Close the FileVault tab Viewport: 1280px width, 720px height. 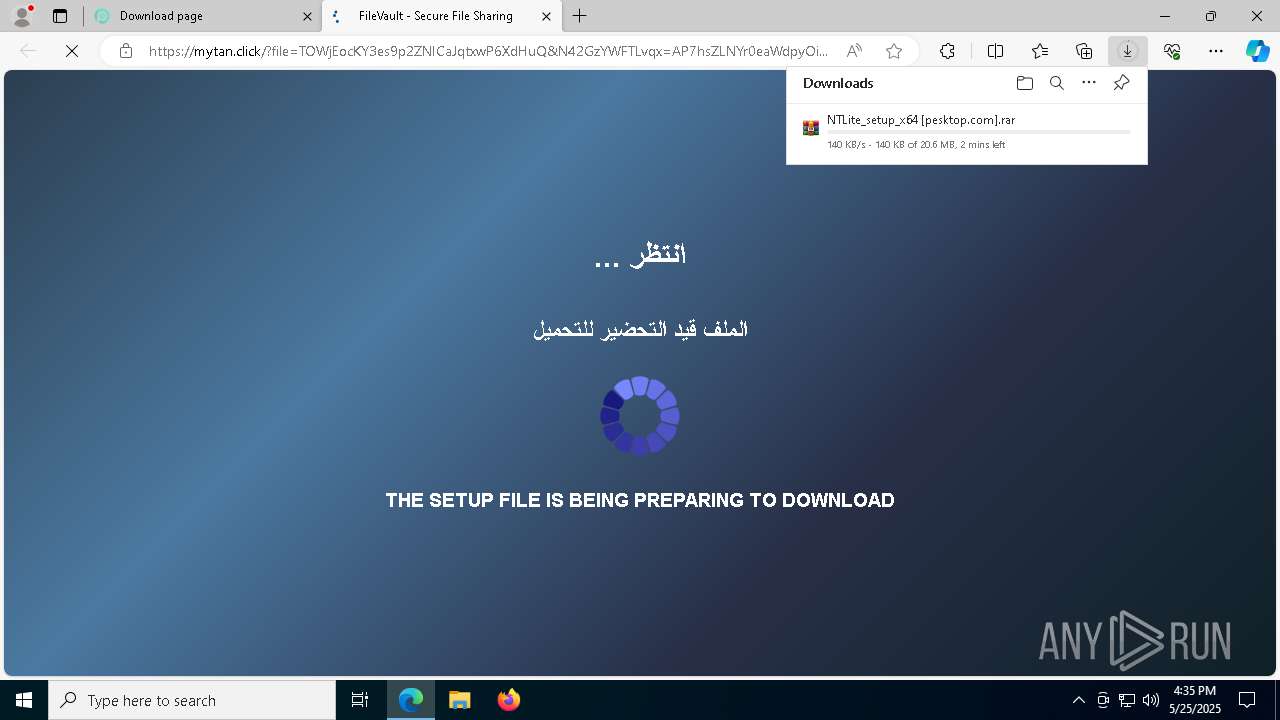pos(546,16)
